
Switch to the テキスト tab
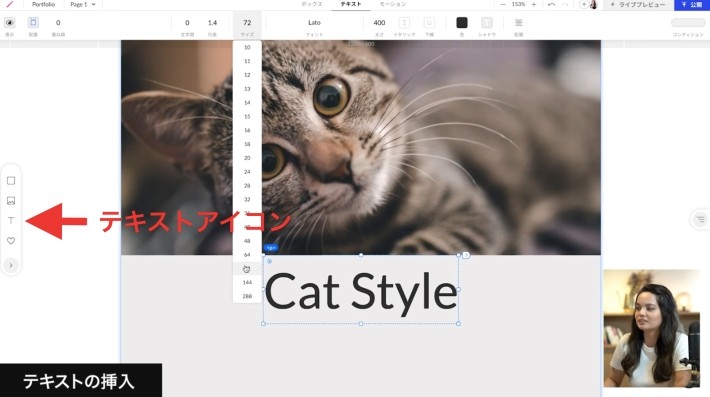tap(351, 5)
